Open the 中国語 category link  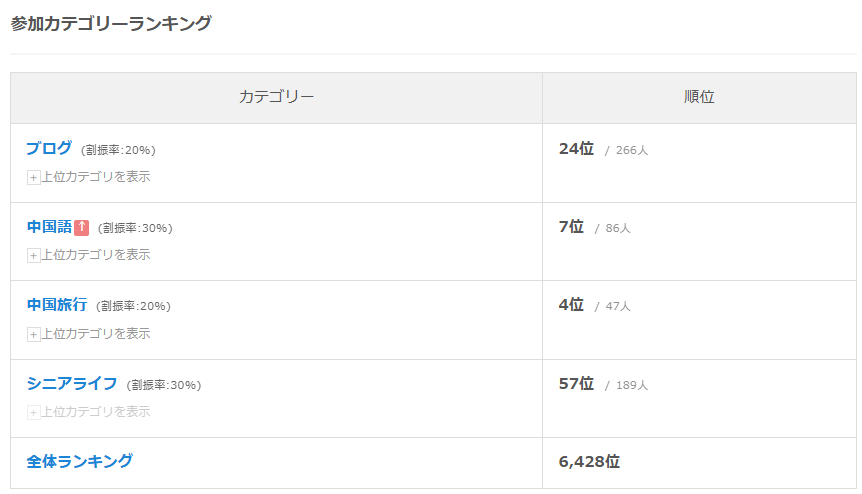pyautogui.click(x=49, y=227)
